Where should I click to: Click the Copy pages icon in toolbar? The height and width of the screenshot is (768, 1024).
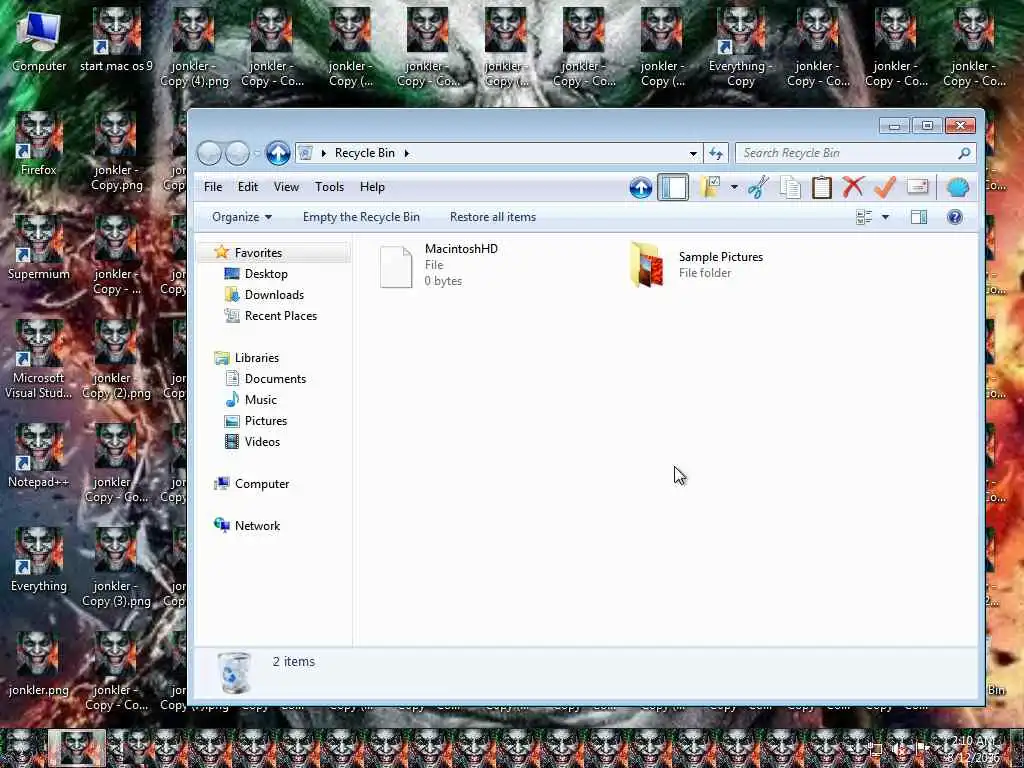[790, 188]
